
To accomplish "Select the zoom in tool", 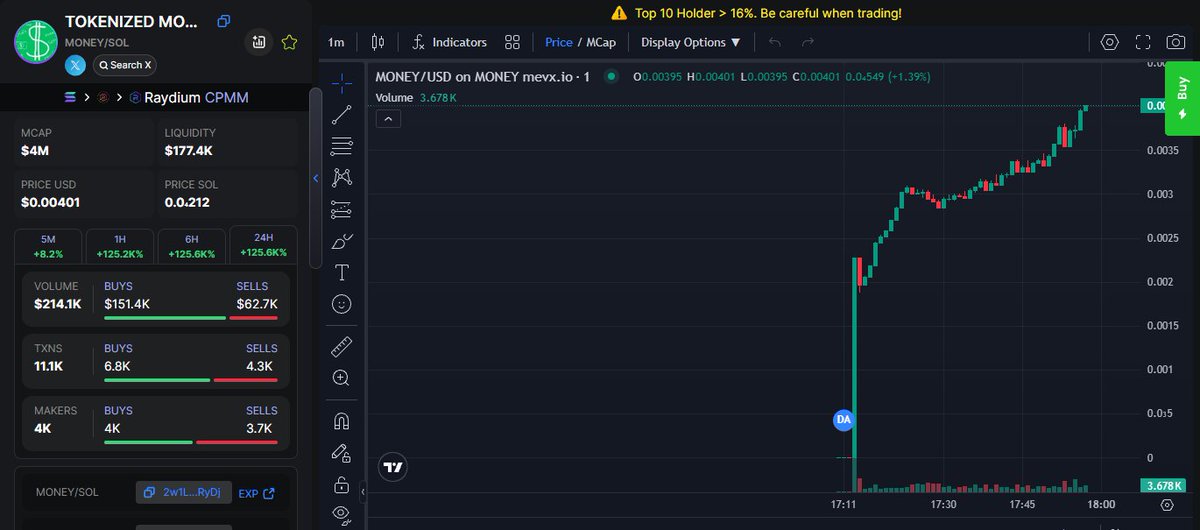I will pos(342,378).
